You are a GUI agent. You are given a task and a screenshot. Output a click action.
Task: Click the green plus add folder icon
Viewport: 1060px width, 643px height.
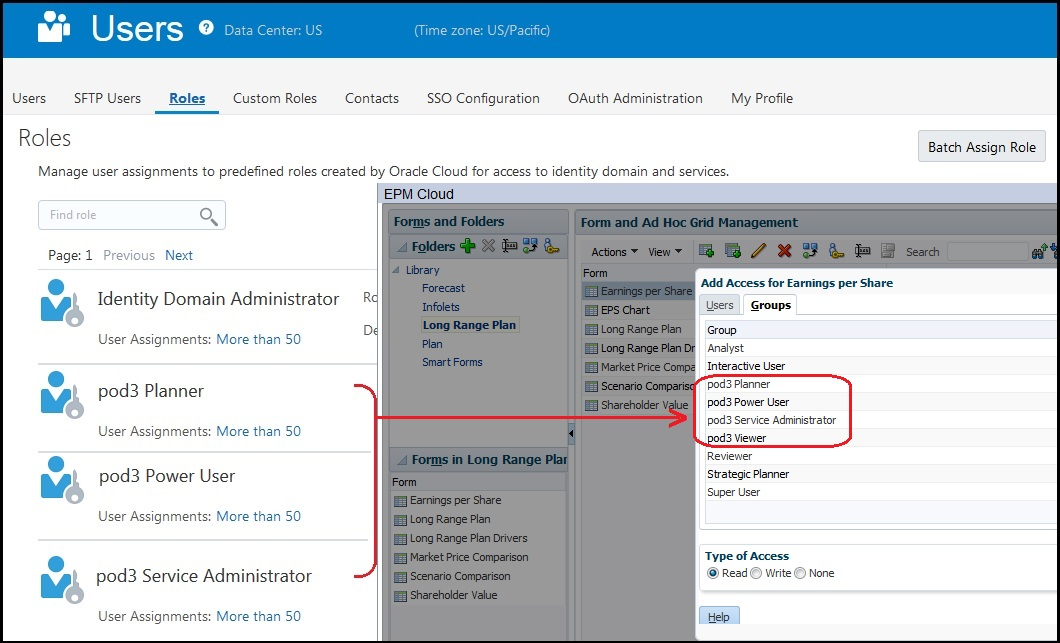pos(467,246)
